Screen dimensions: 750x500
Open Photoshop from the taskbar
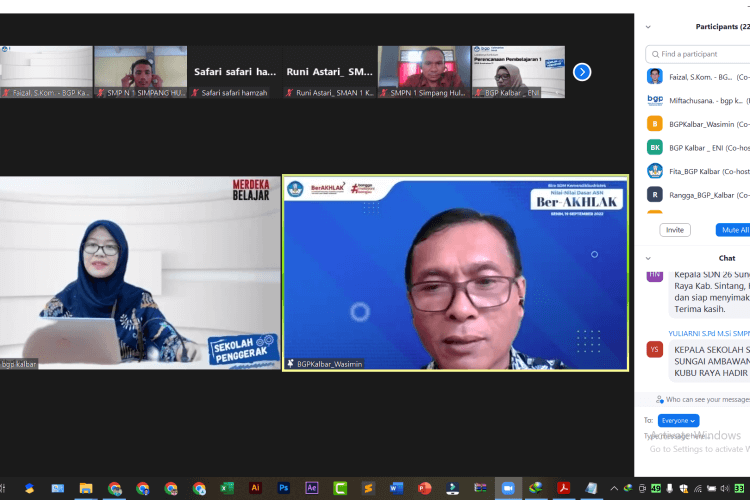click(284, 488)
